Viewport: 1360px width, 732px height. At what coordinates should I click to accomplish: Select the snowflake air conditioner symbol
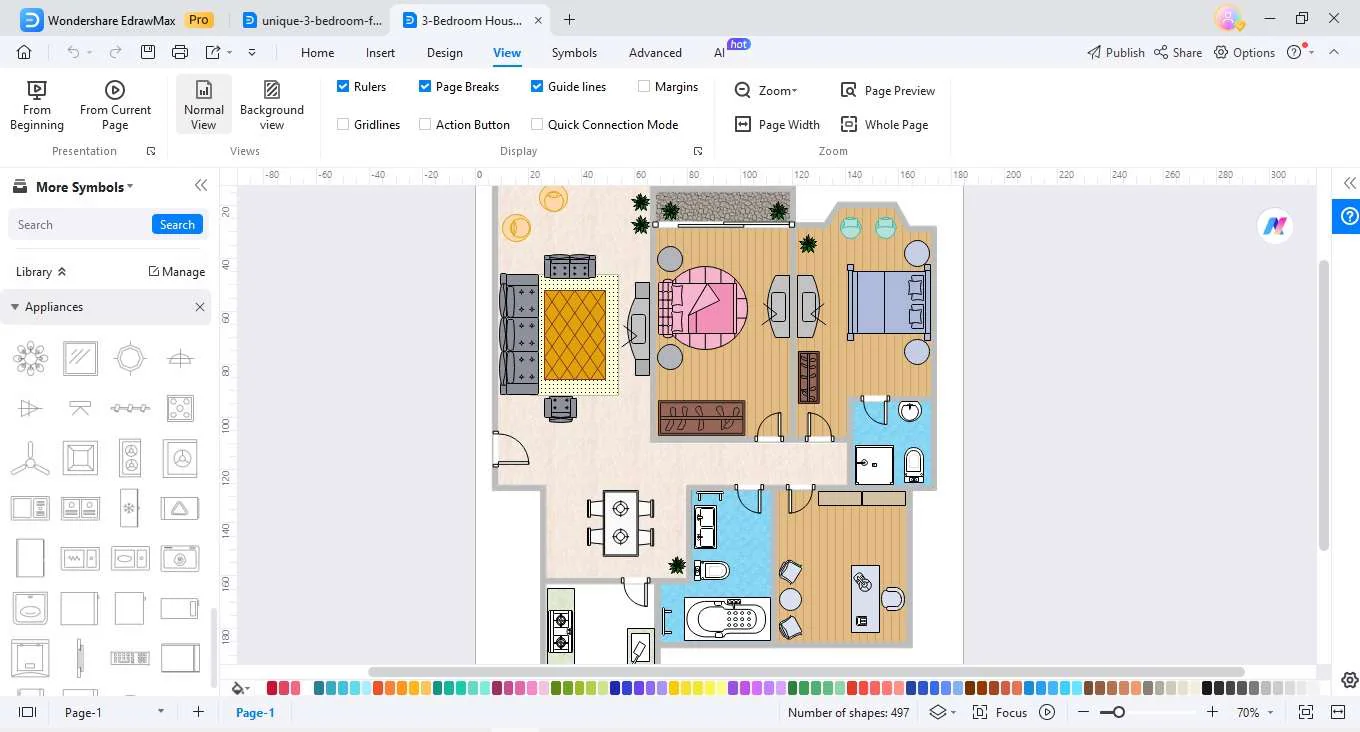[129, 508]
